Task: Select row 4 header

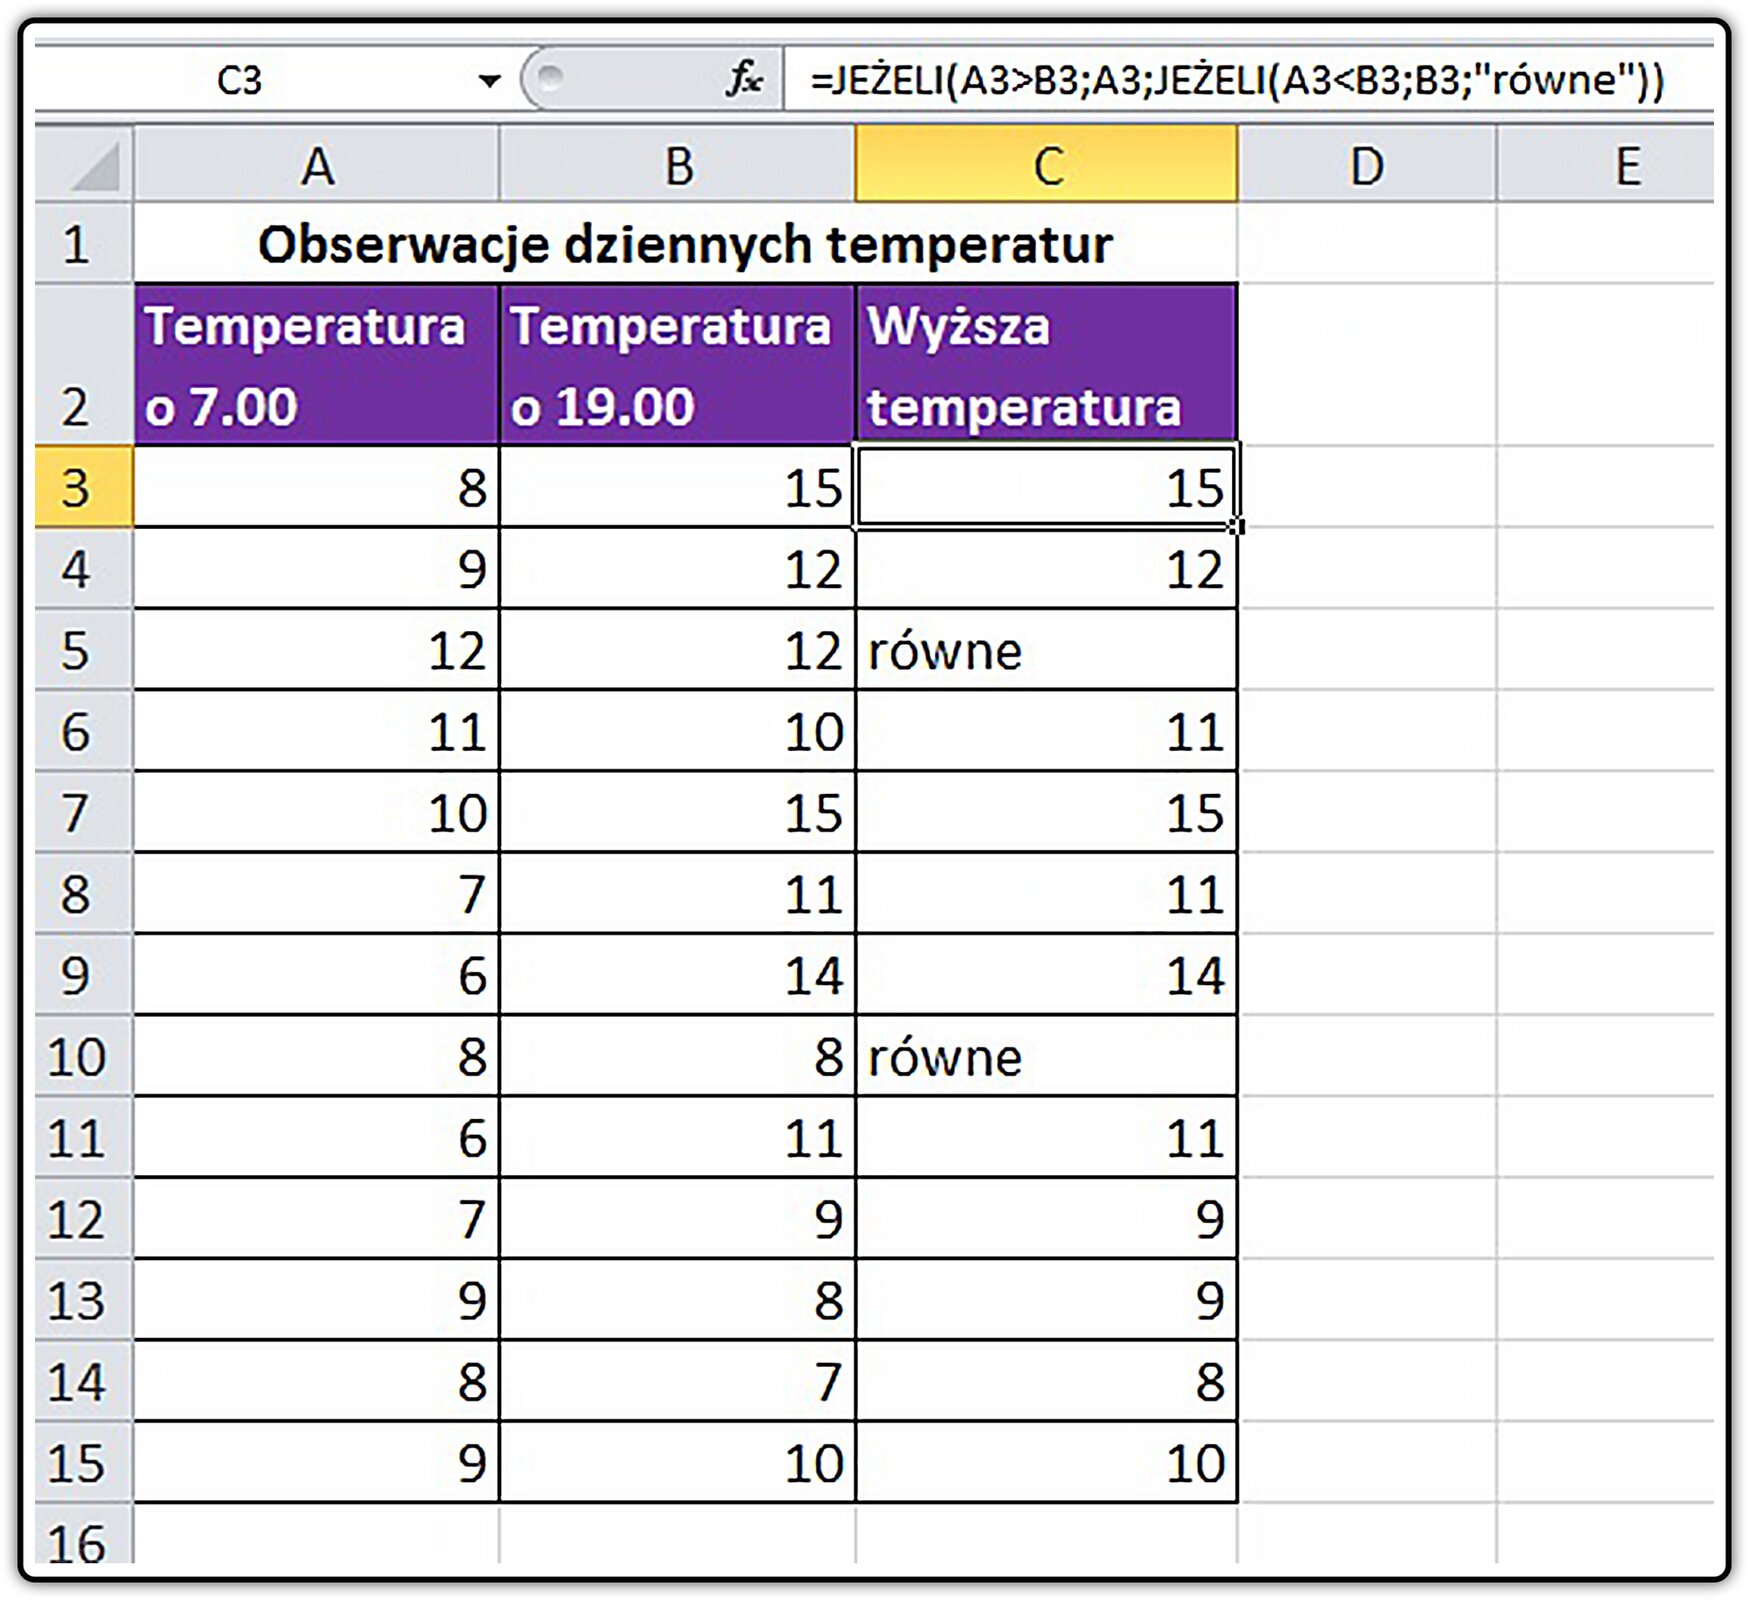Action: [x=84, y=568]
